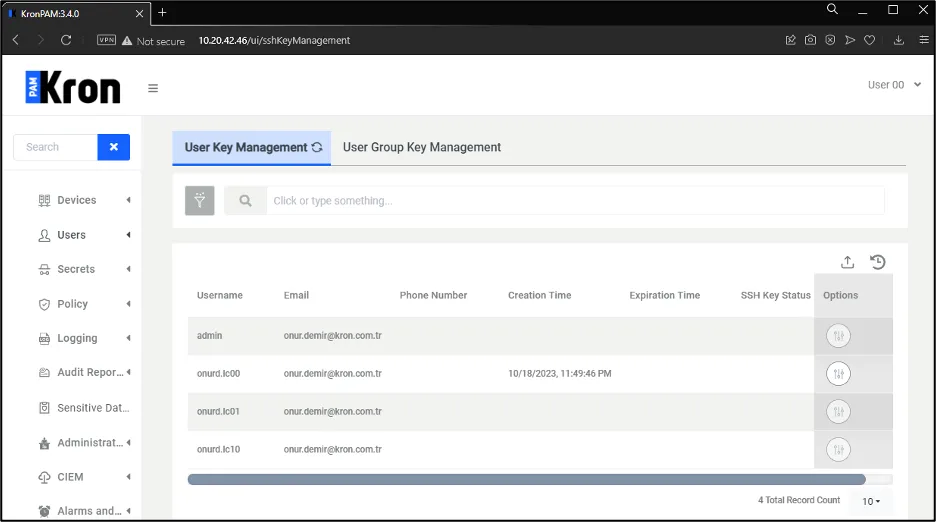The height and width of the screenshot is (522, 936).
Task: Expand Secrets menu arrow
Action: pyautogui.click(x=128, y=269)
